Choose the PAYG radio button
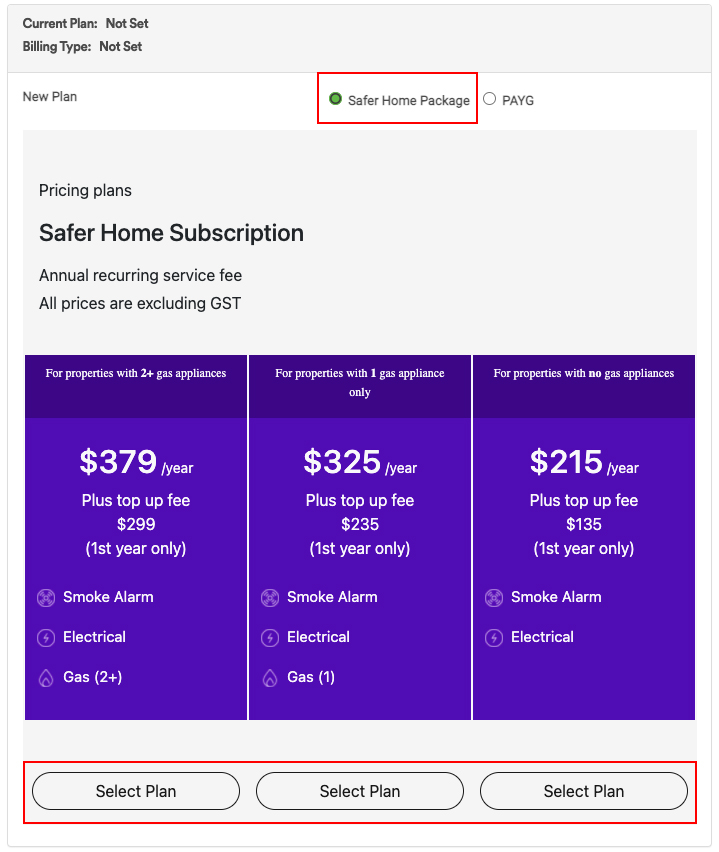 pyautogui.click(x=490, y=99)
